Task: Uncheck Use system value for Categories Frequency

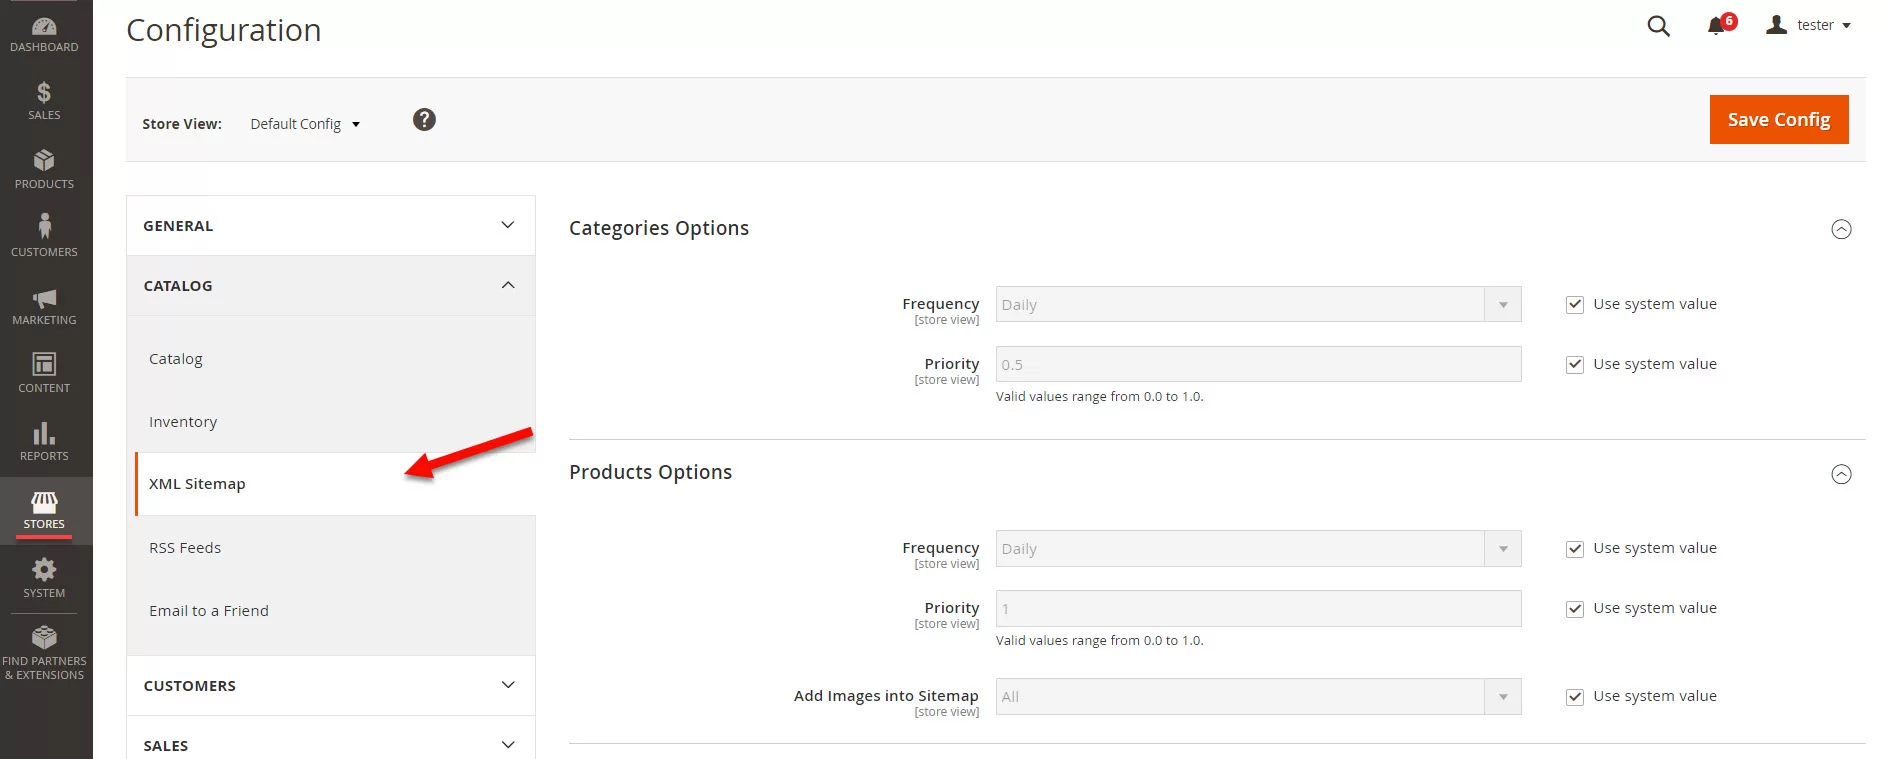Action: click(1575, 305)
